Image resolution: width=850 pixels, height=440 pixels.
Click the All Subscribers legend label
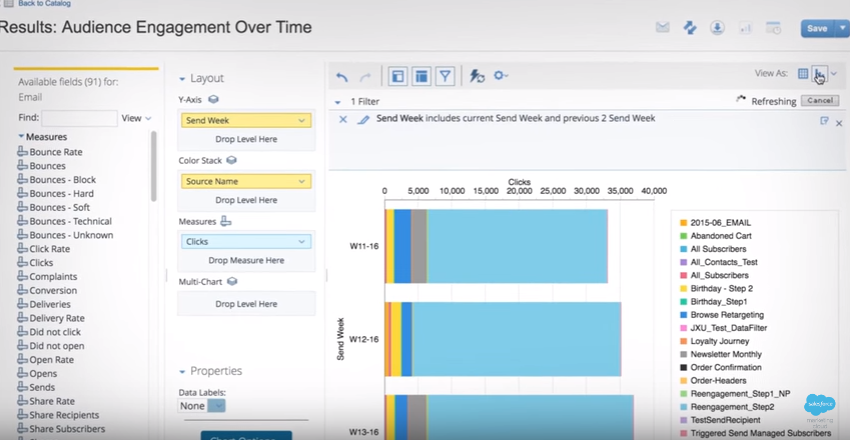pyautogui.click(x=718, y=249)
